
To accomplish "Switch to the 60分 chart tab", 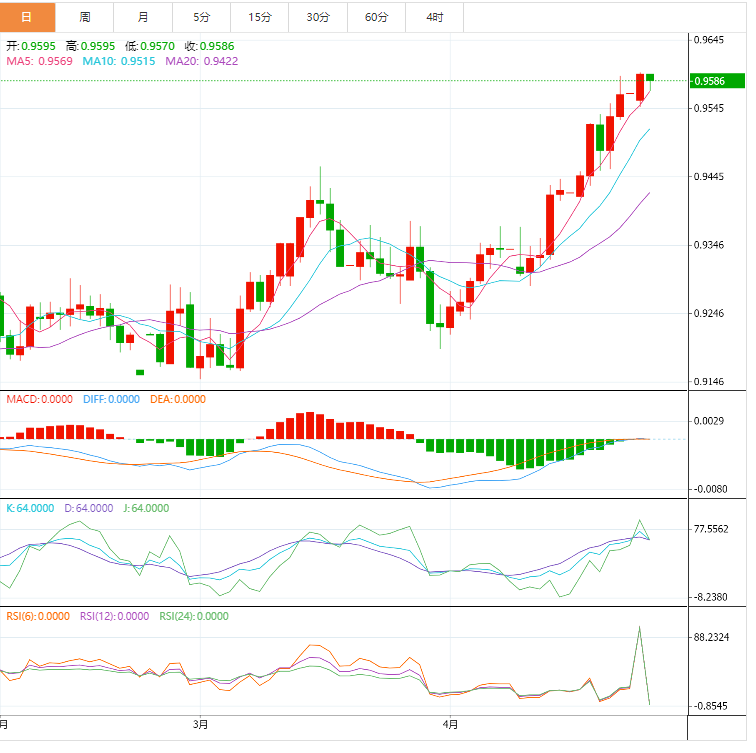I will (377, 17).
